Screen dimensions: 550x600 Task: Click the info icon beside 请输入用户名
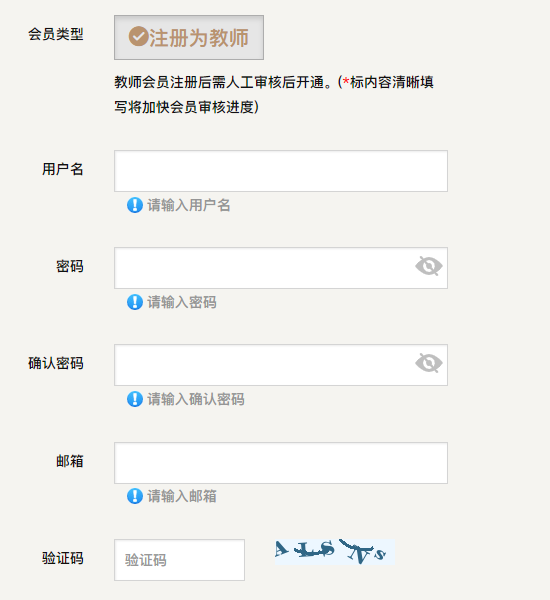(135, 205)
